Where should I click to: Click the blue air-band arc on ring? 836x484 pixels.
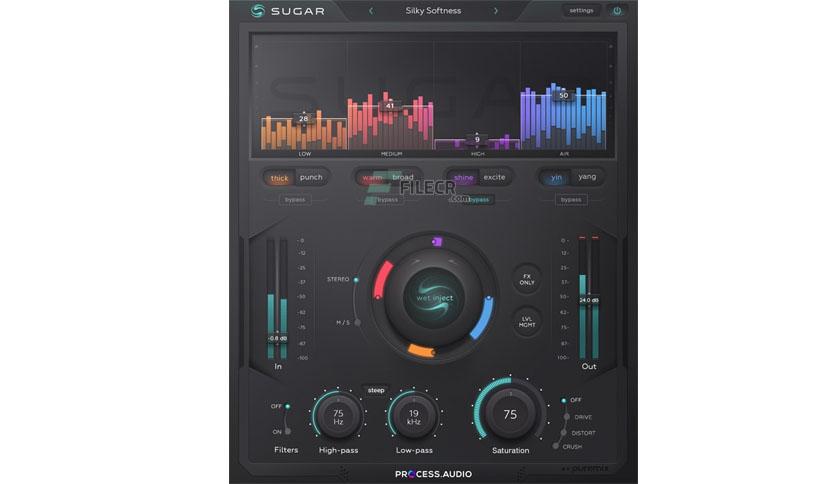point(482,318)
